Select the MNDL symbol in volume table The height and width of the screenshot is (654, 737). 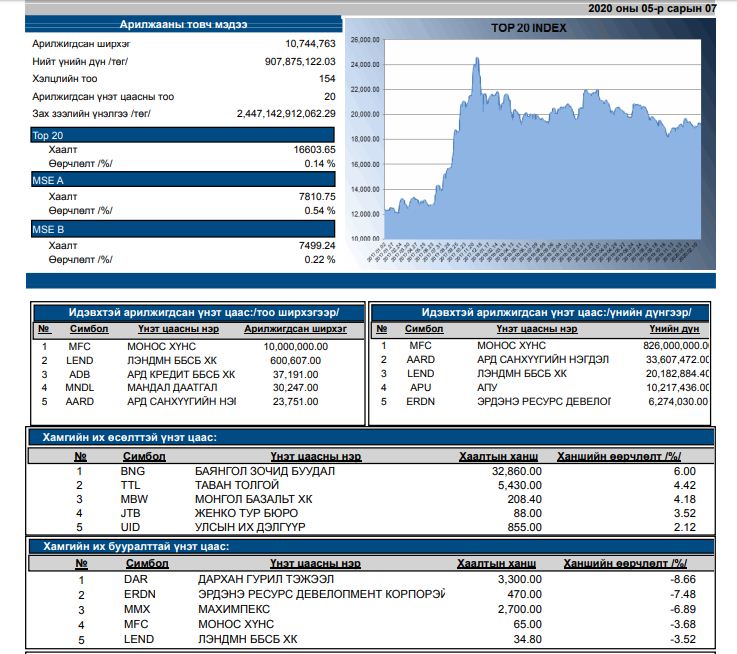pos(80,388)
